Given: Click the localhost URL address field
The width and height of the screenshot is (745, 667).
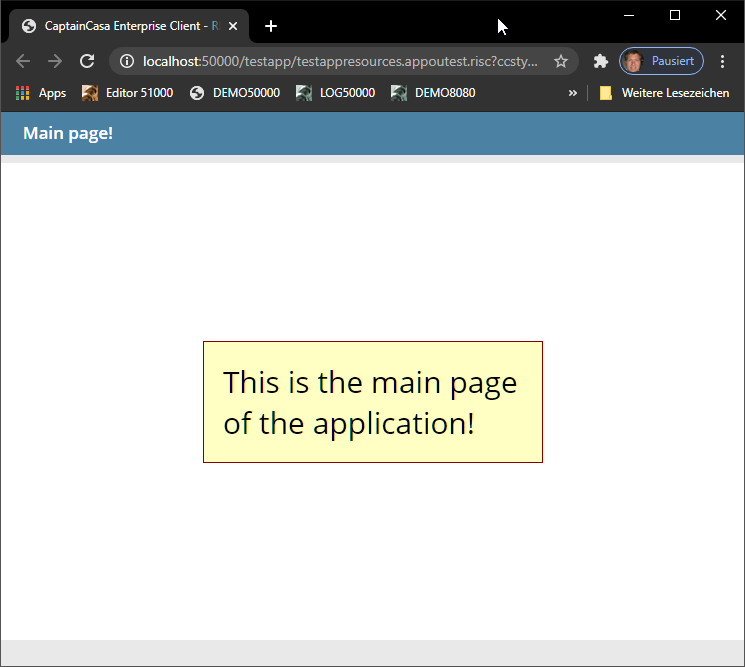Looking at the screenshot, I should pyautogui.click(x=340, y=61).
